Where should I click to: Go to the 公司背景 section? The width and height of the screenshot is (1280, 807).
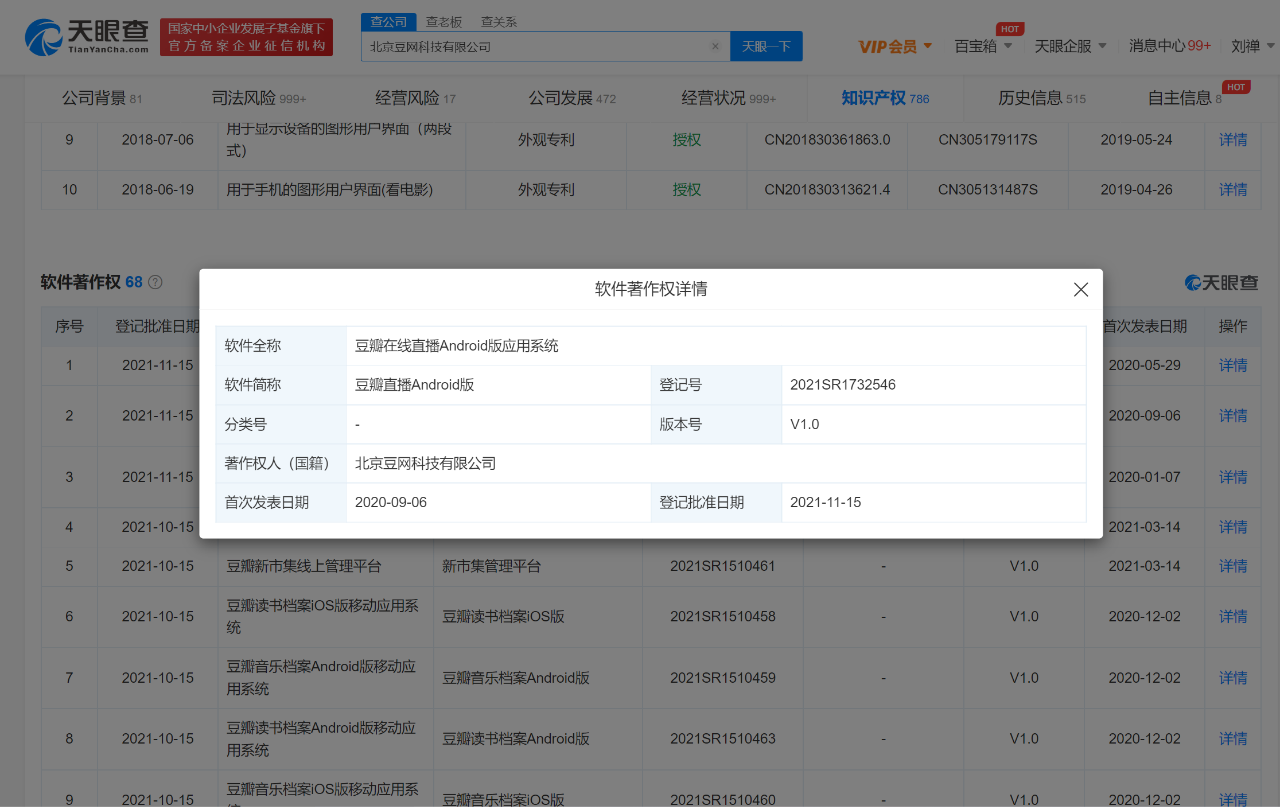[102, 98]
